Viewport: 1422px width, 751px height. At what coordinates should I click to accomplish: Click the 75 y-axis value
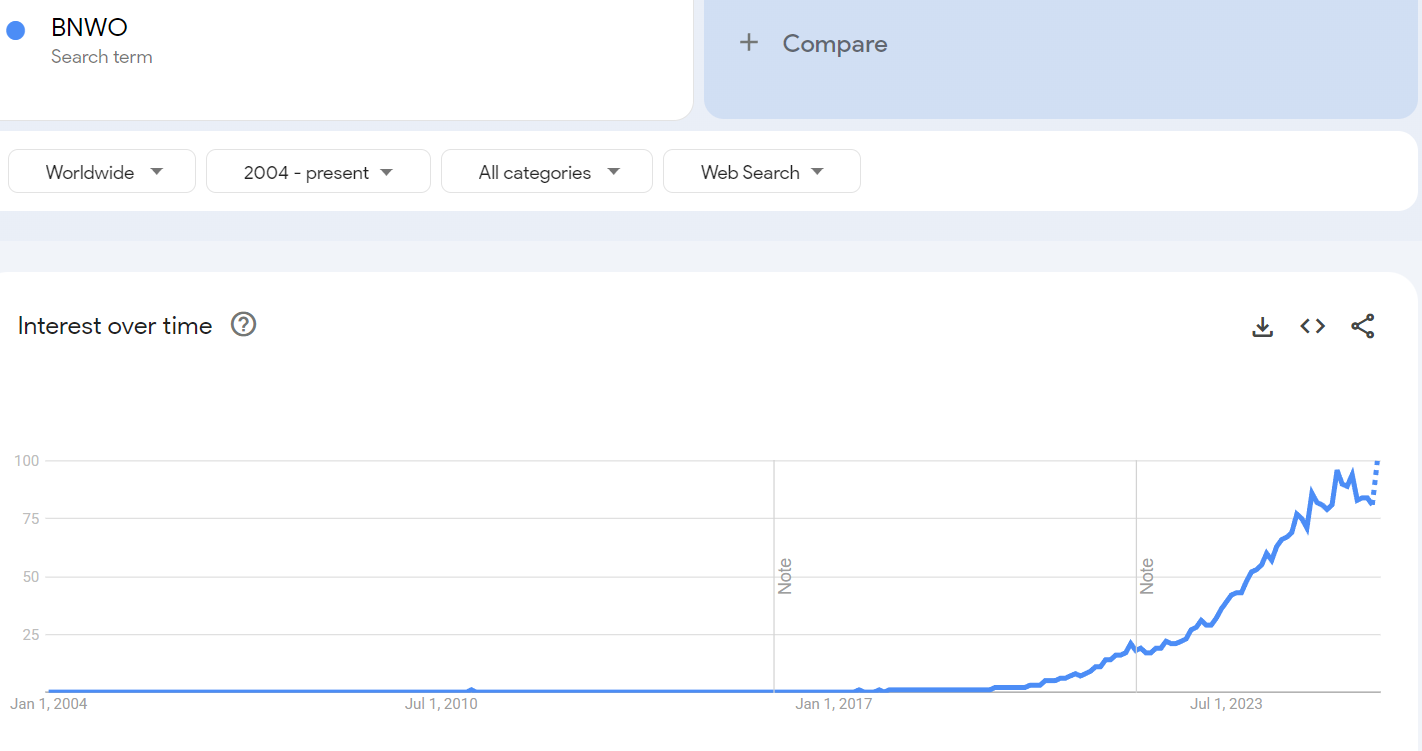point(30,518)
